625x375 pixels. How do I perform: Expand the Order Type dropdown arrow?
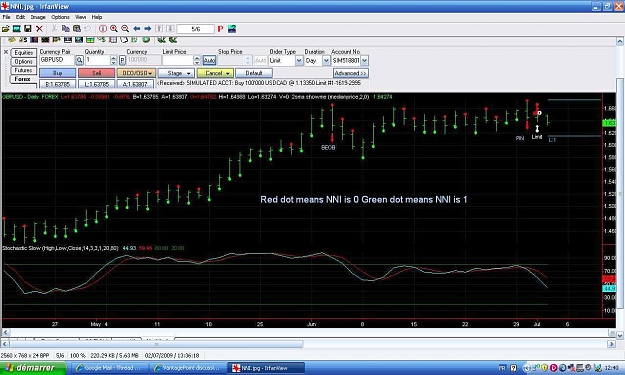click(299, 60)
